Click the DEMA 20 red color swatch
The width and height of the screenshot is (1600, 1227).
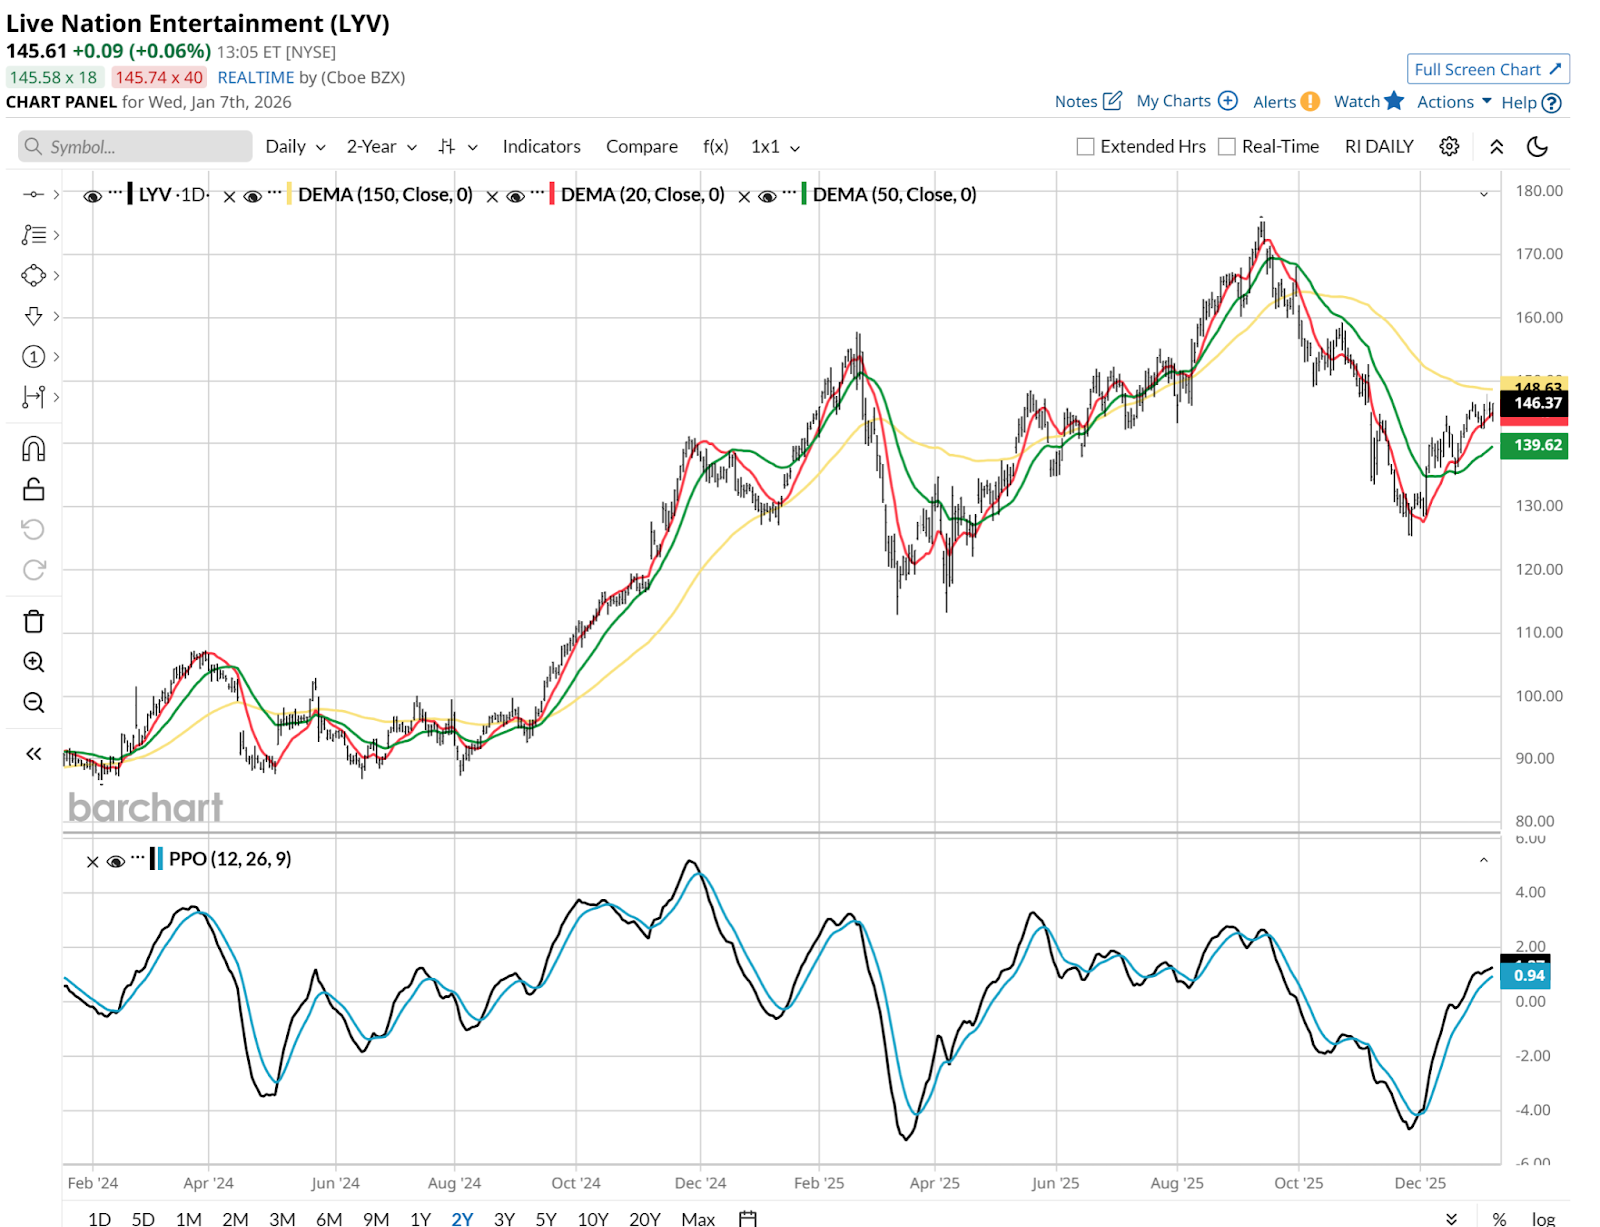pos(552,195)
